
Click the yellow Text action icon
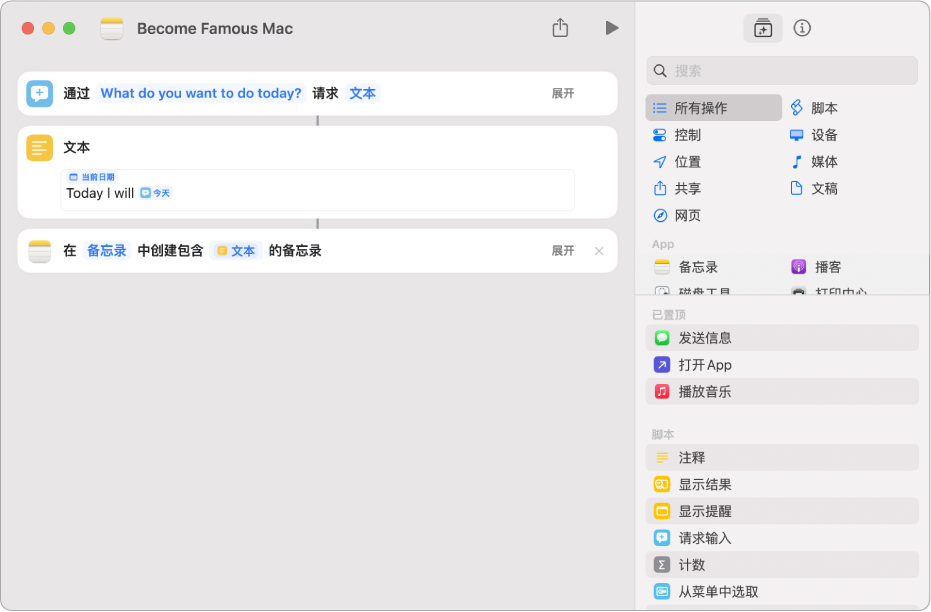[x=40, y=148]
